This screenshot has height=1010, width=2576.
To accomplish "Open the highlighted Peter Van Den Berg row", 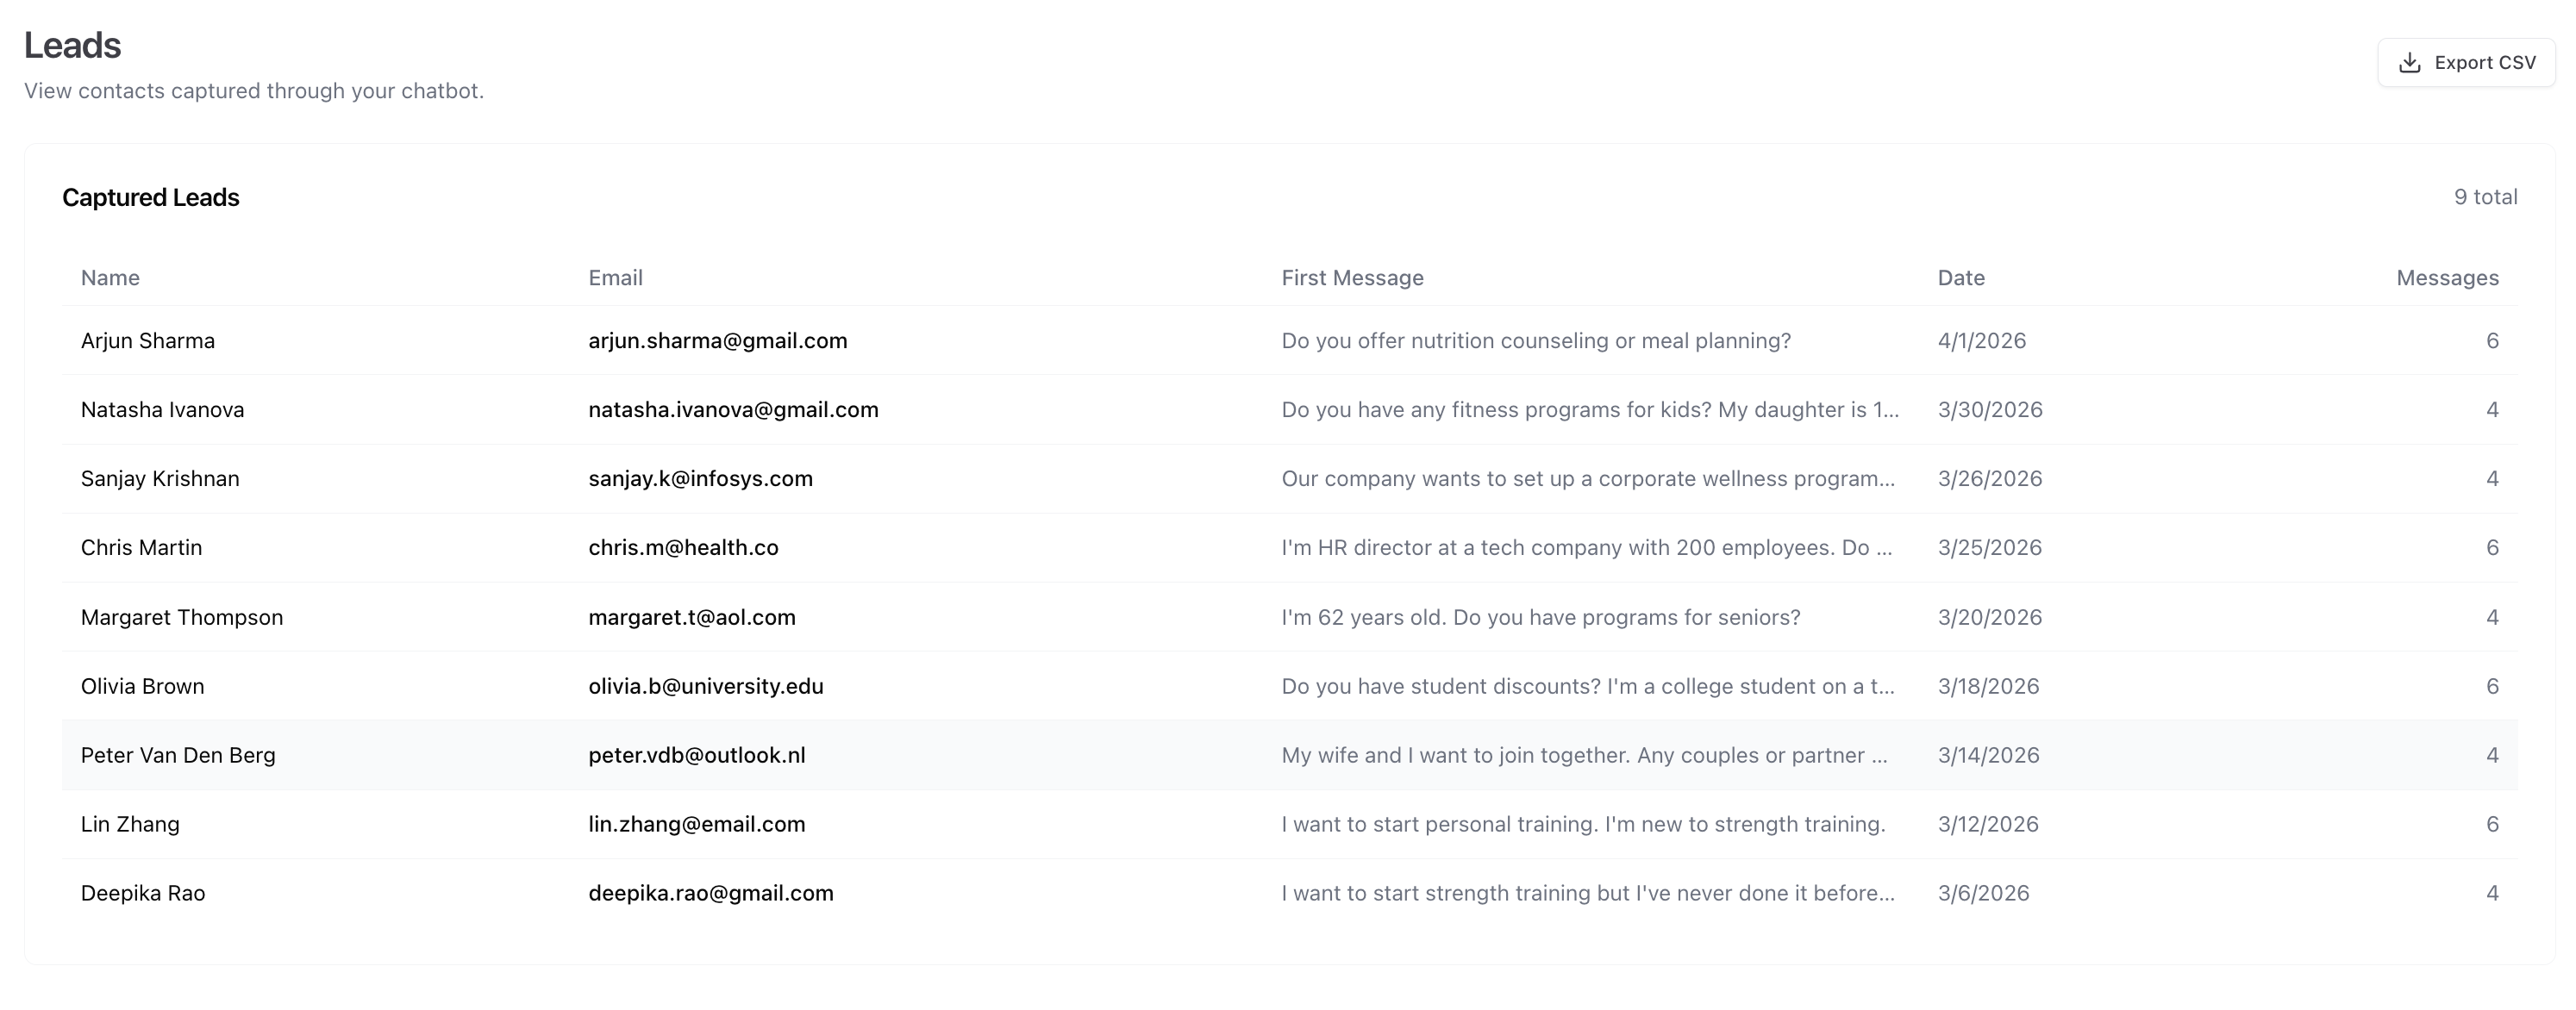I will [1290, 756].
